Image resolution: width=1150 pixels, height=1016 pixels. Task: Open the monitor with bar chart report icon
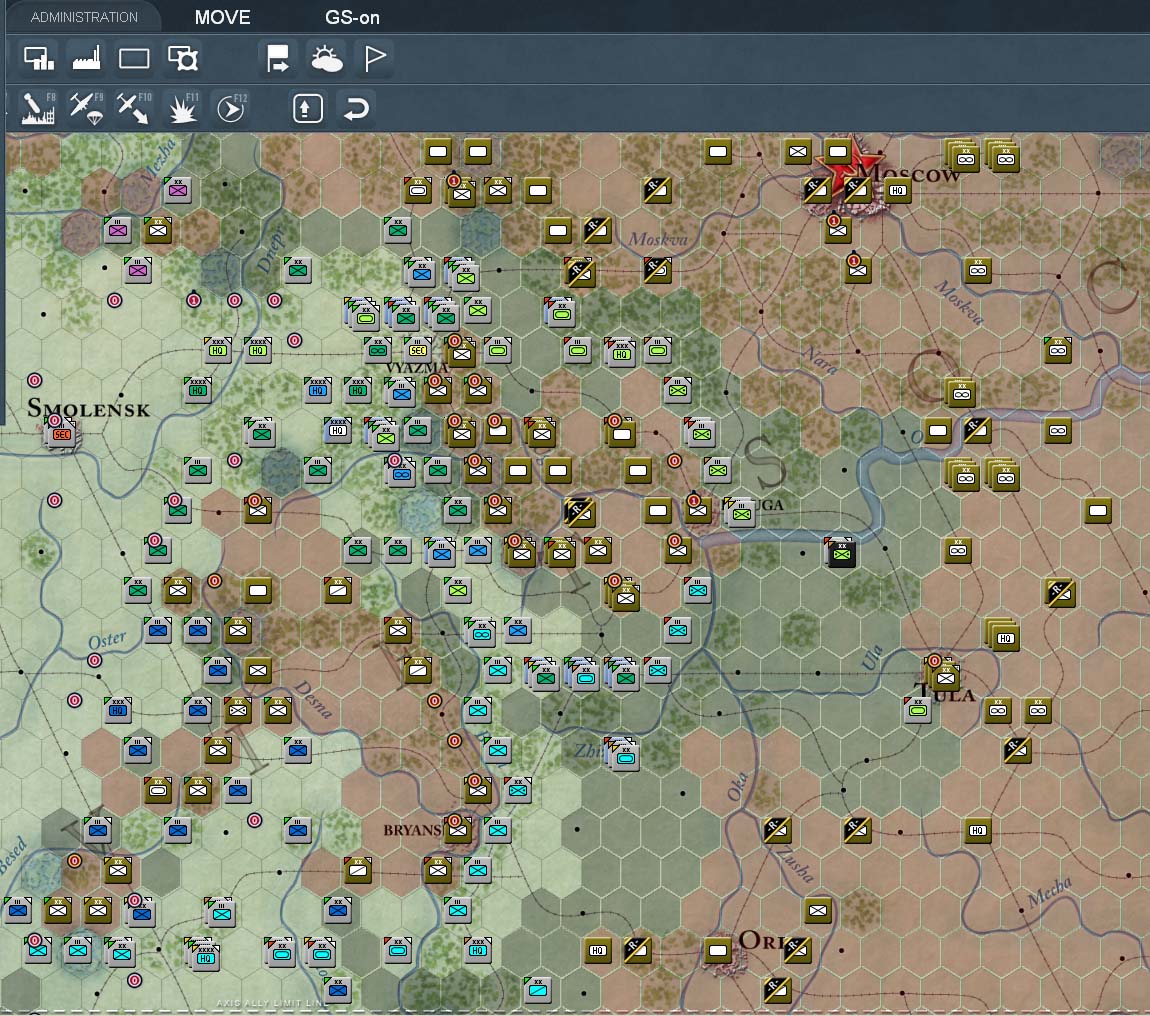click(40, 59)
